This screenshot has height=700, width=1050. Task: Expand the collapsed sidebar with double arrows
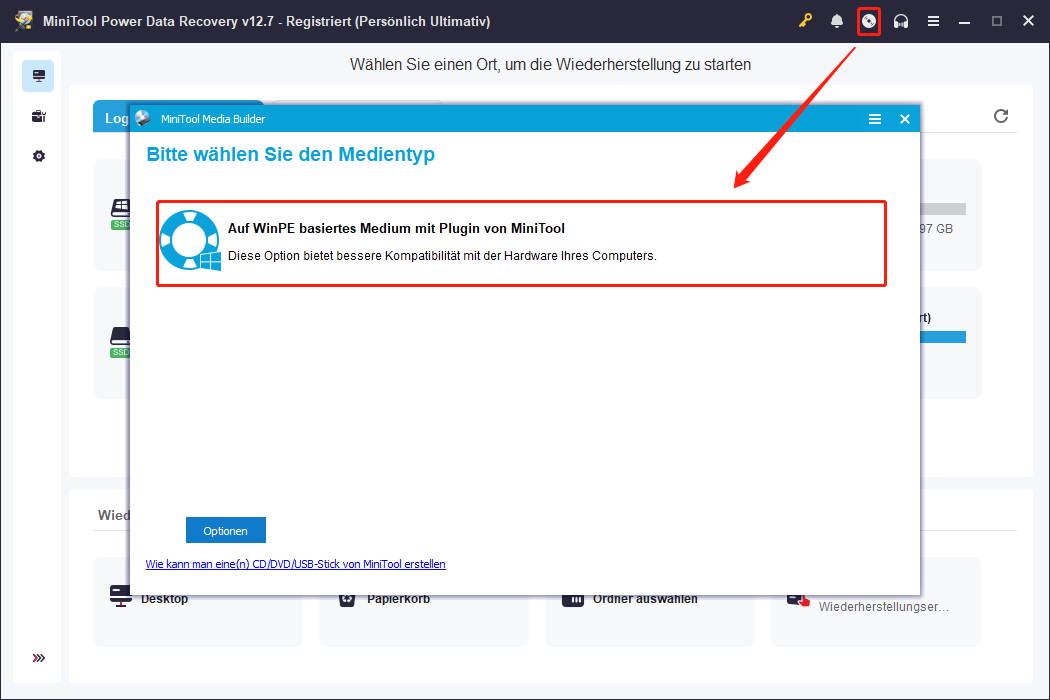click(38, 657)
